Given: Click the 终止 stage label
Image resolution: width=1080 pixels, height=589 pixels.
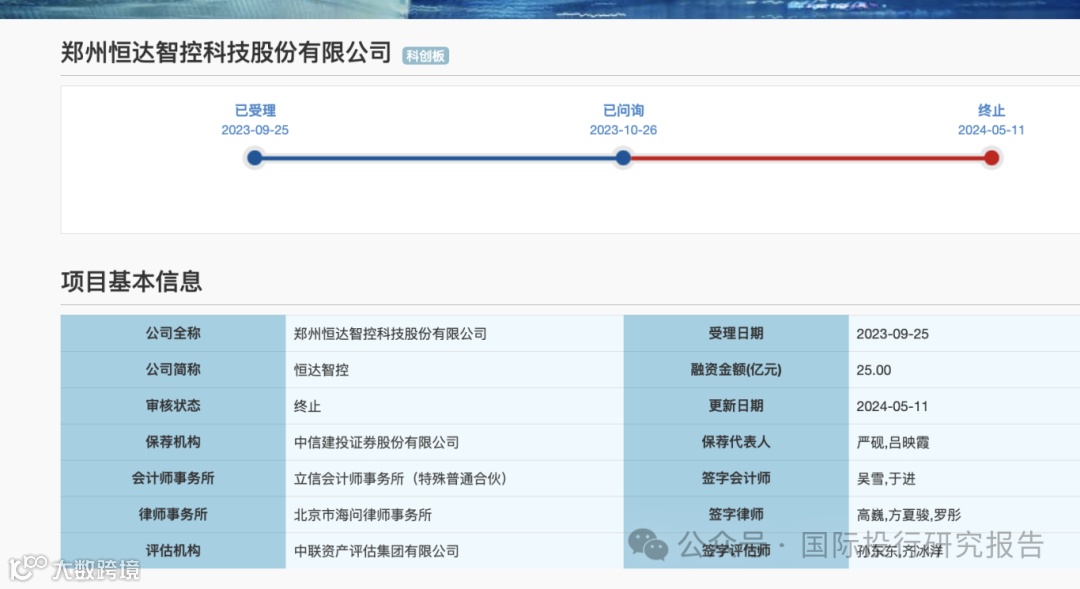Looking at the screenshot, I should point(991,110).
